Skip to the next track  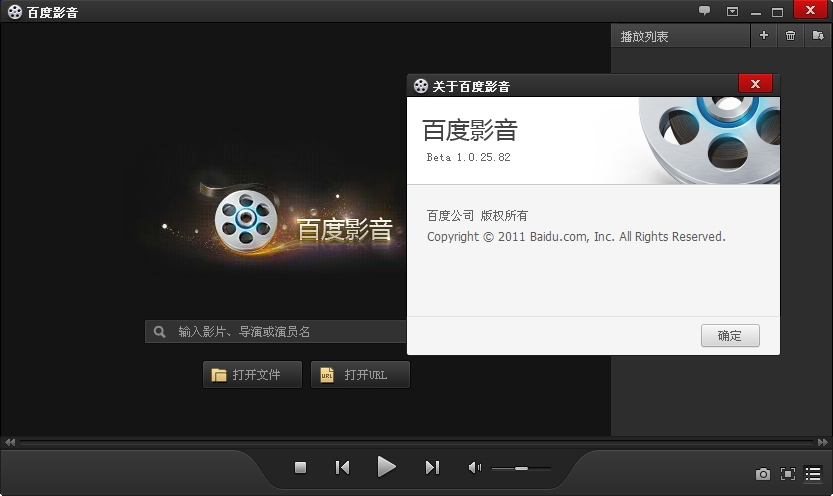[432, 467]
